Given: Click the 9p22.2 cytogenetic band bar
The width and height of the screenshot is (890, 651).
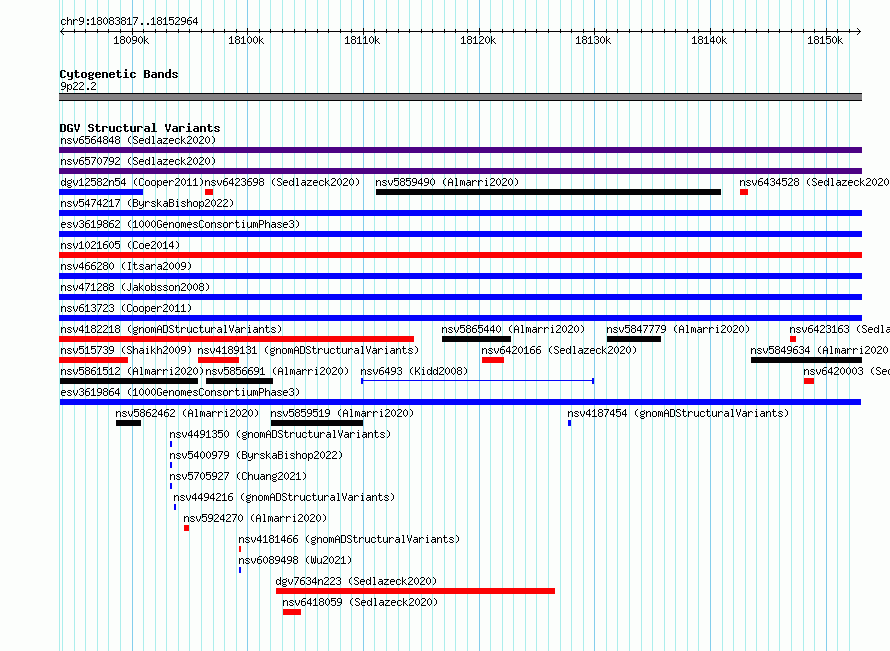Looking at the screenshot, I should [460, 97].
